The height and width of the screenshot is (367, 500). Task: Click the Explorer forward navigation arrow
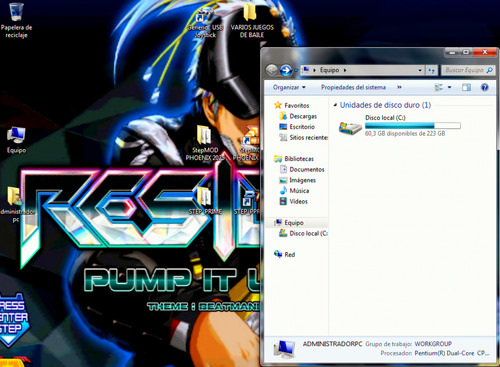(x=285, y=70)
